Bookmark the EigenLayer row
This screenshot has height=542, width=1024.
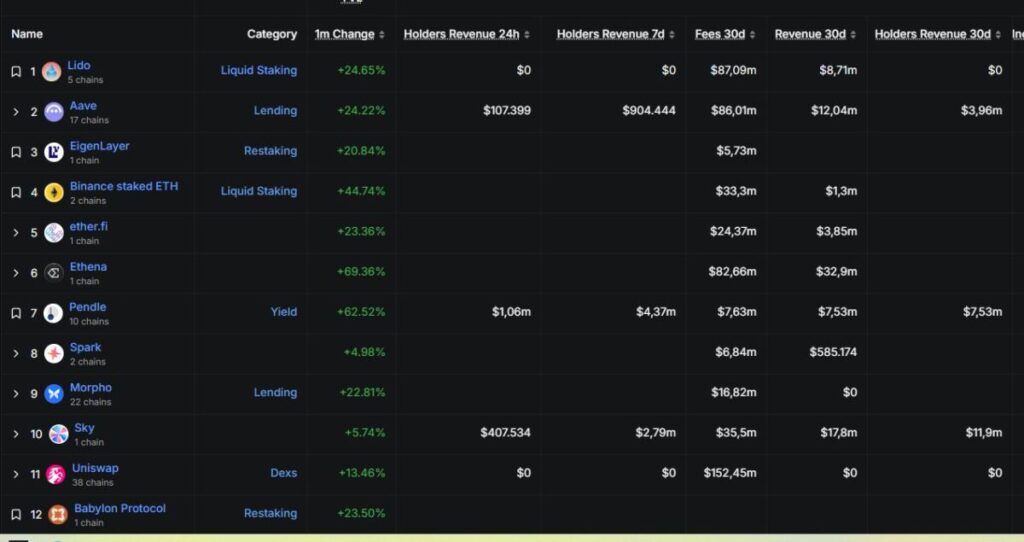tap(16, 152)
